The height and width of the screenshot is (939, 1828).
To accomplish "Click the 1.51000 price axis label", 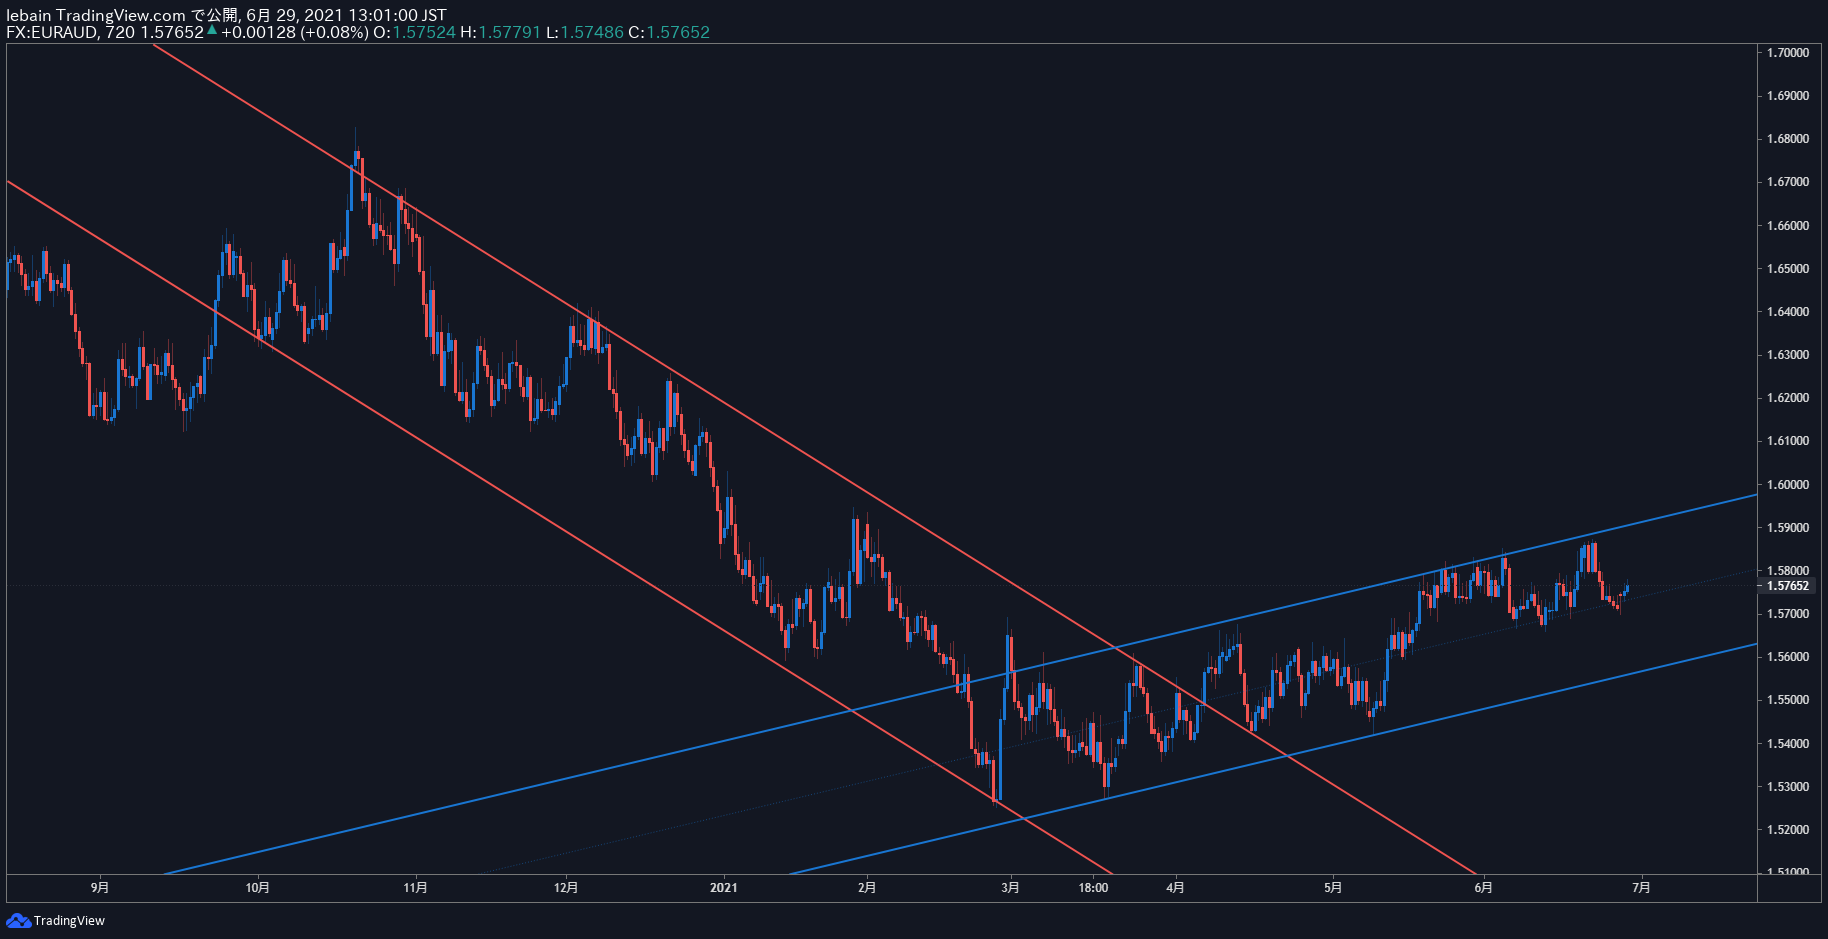I will click(x=1788, y=871).
